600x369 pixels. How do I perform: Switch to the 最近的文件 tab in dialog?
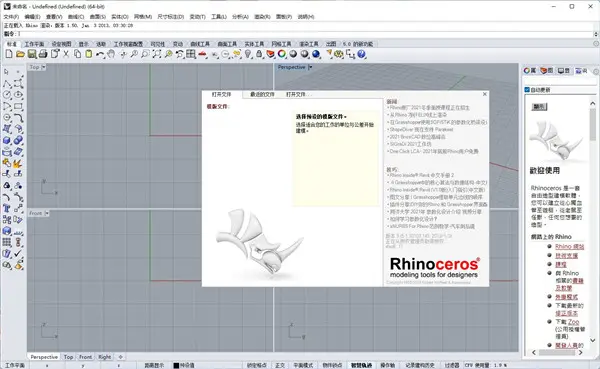pyautogui.click(x=262, y=94)
